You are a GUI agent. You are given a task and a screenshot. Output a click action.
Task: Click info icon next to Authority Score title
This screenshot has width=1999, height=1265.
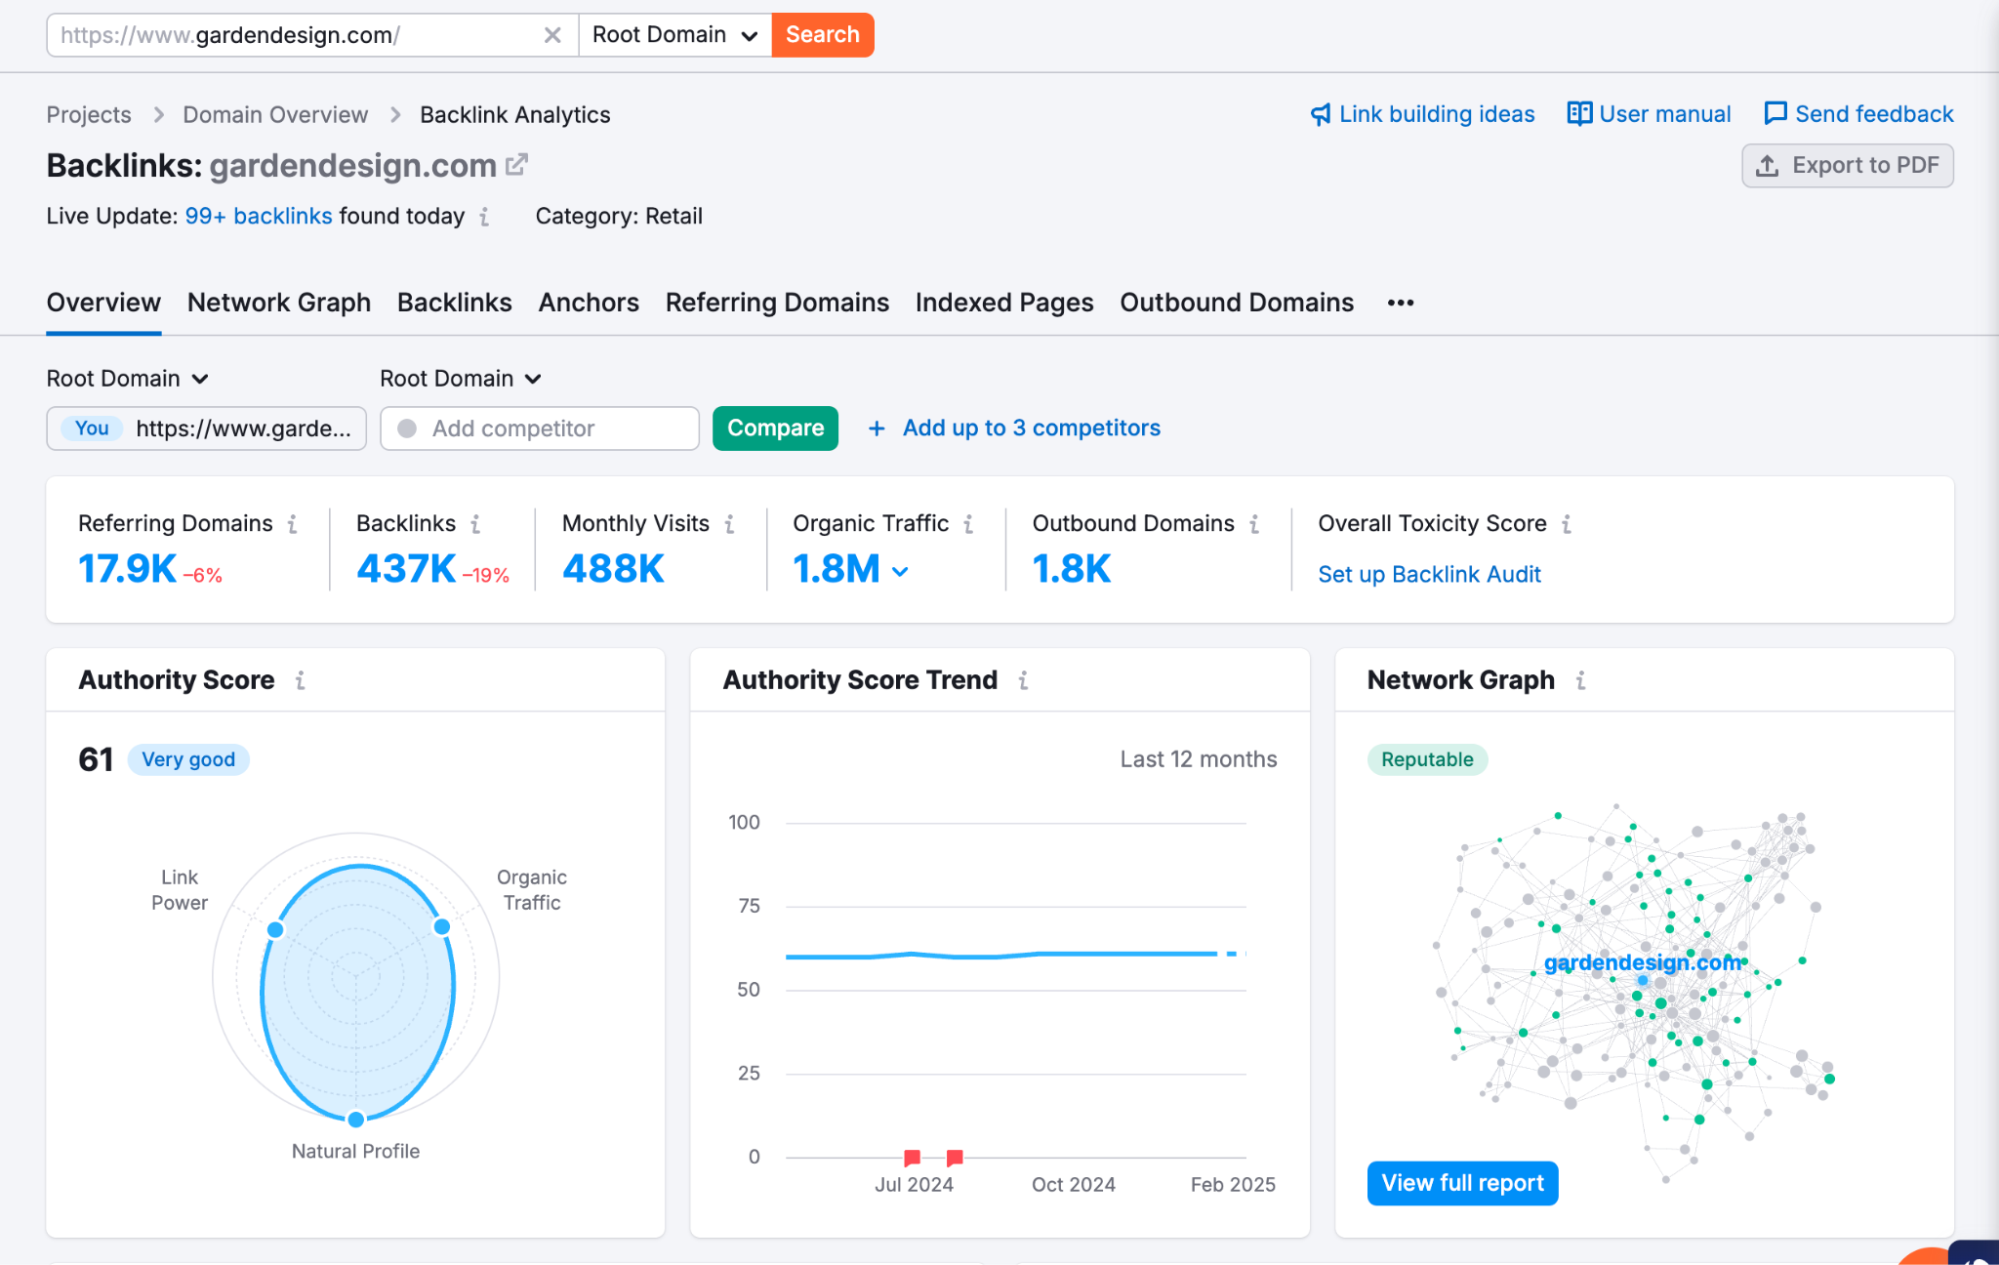[300, 681]
